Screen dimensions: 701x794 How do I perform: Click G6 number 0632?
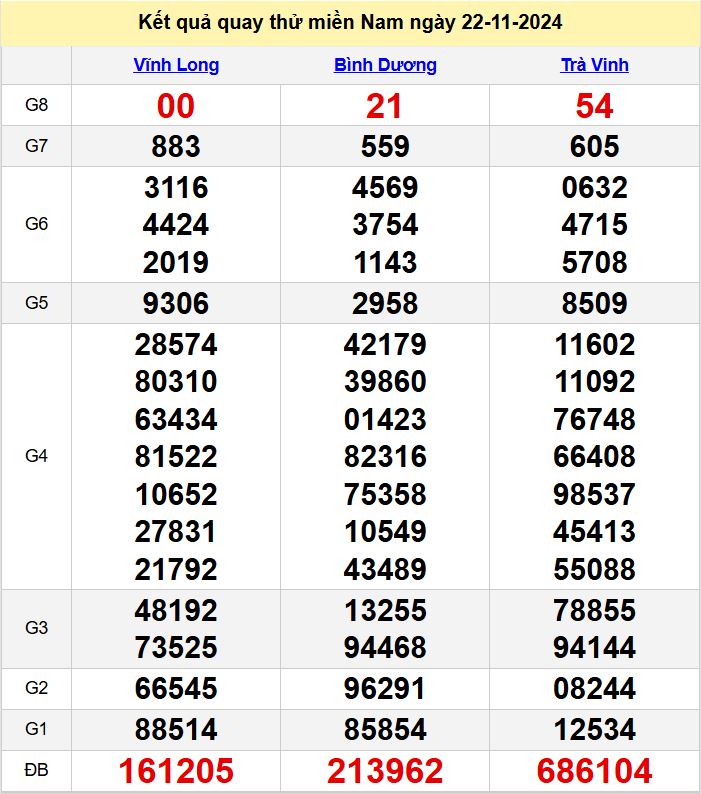pos(594,187)
